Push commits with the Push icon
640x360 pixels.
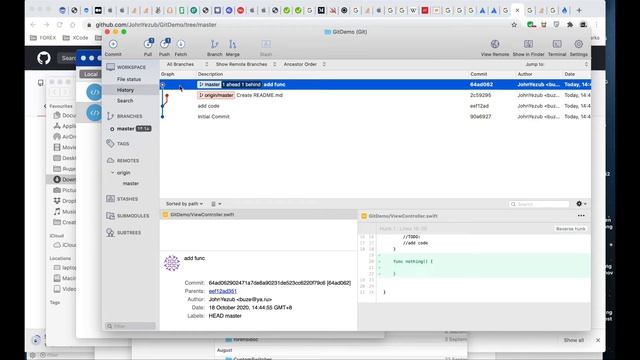click(x=164, y=44)
